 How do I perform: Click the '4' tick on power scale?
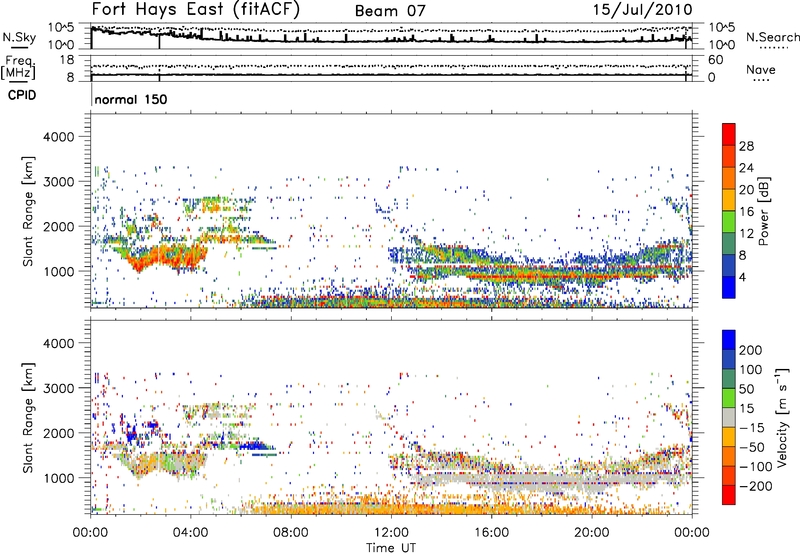pyautogui.click(x=742, y=277)
